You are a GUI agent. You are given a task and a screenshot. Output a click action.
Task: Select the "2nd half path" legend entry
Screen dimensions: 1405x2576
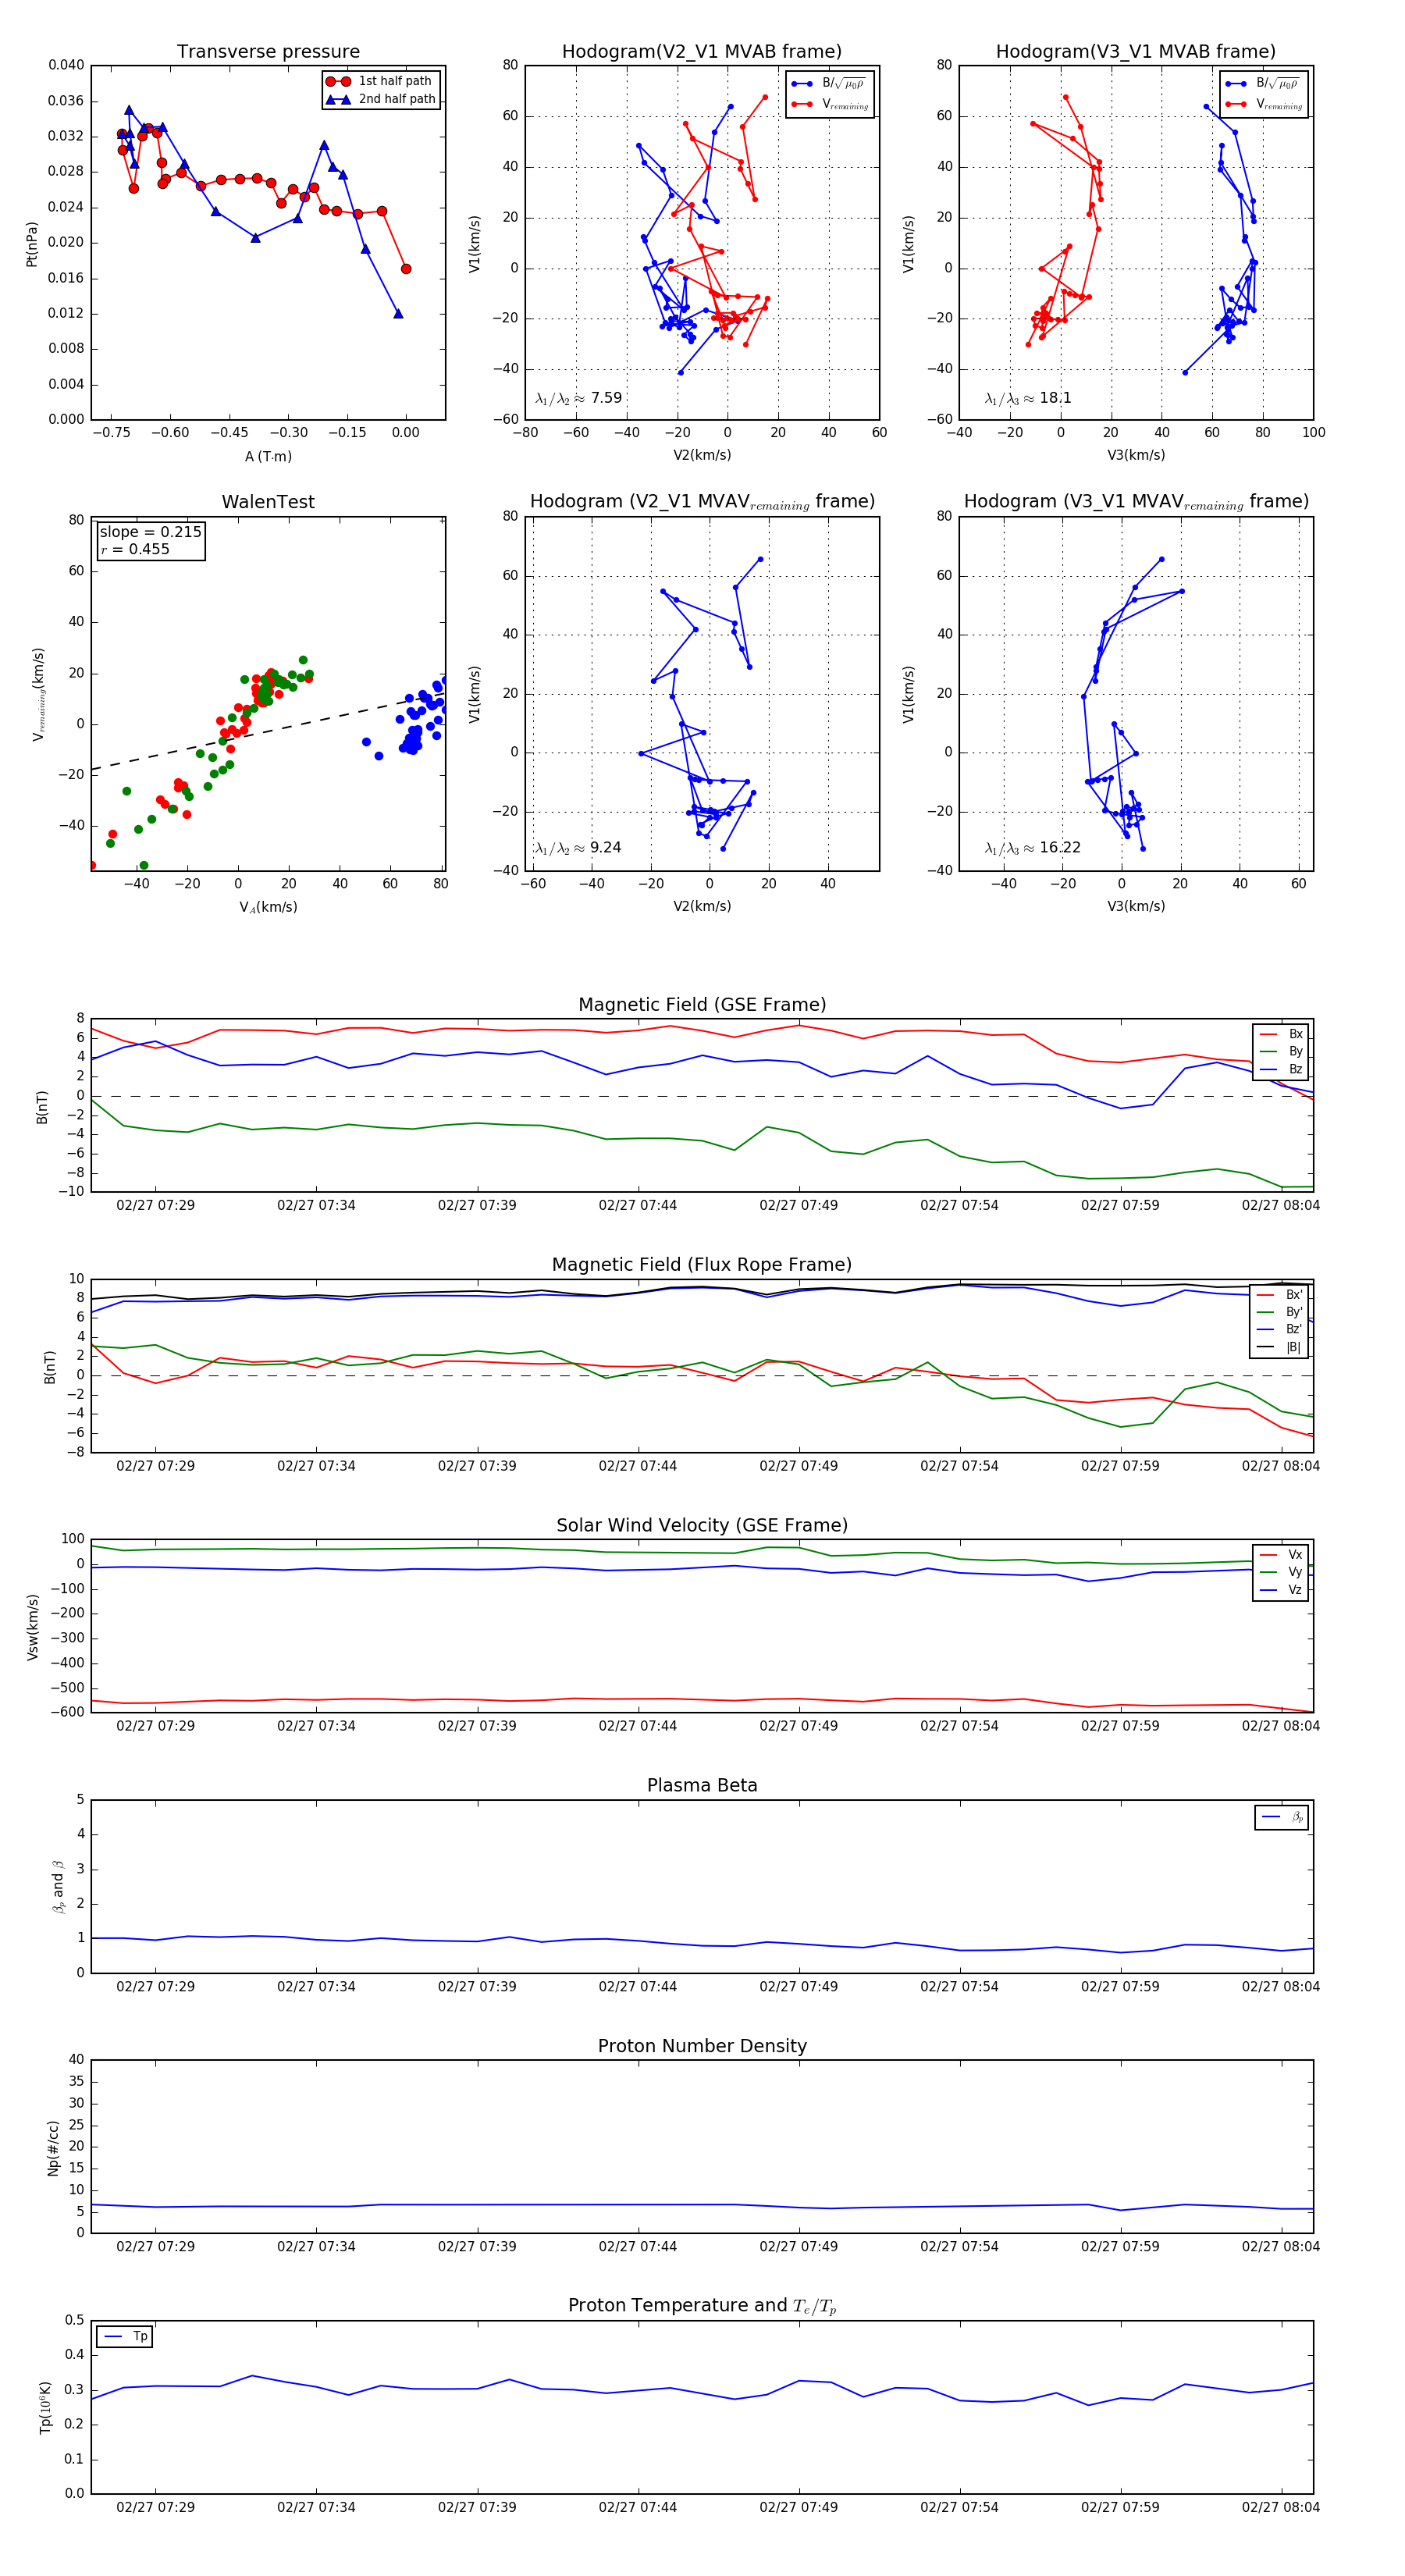point(382,99)
